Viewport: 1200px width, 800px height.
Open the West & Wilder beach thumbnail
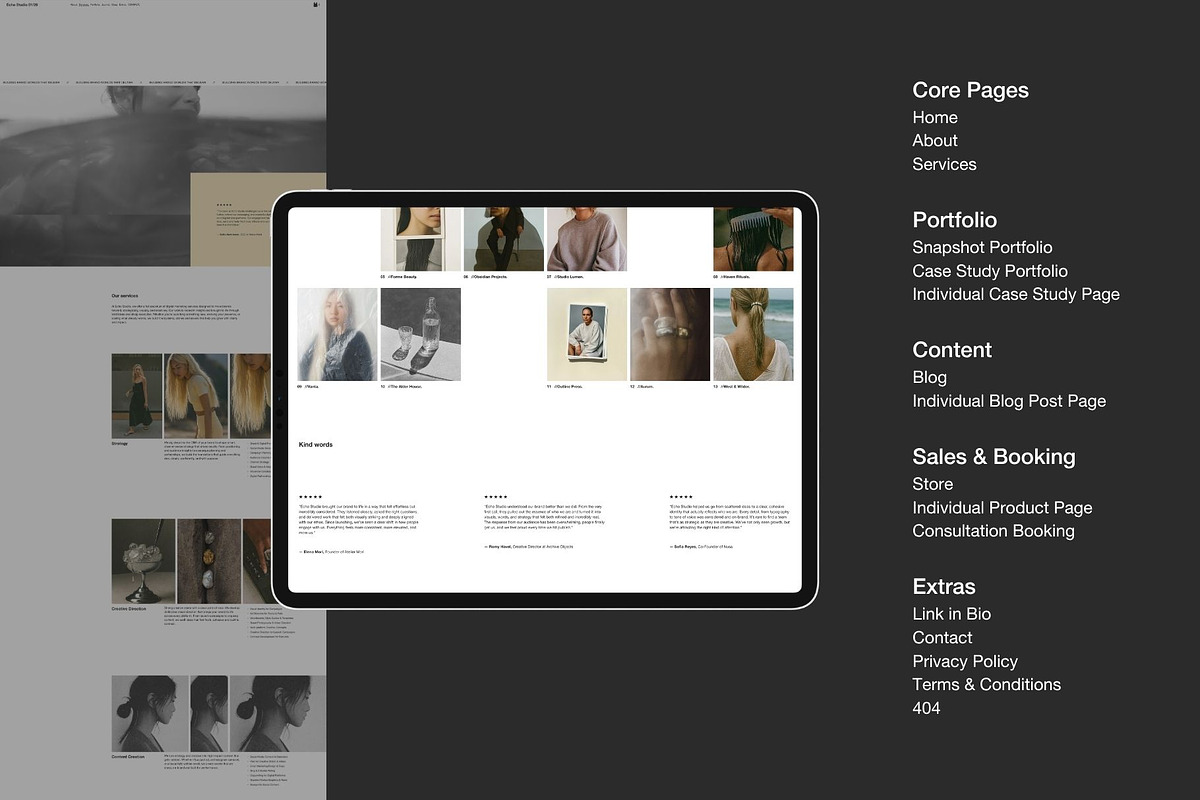[x=753, y=334]
